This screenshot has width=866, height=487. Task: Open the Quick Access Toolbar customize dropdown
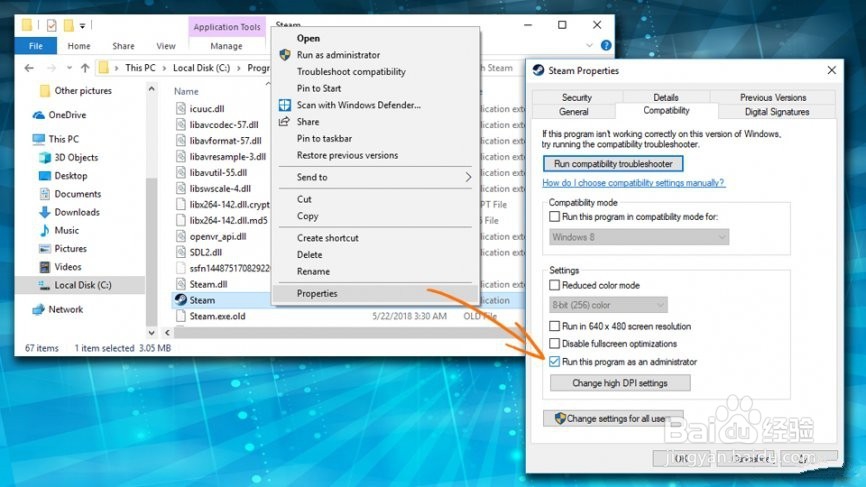82,25
